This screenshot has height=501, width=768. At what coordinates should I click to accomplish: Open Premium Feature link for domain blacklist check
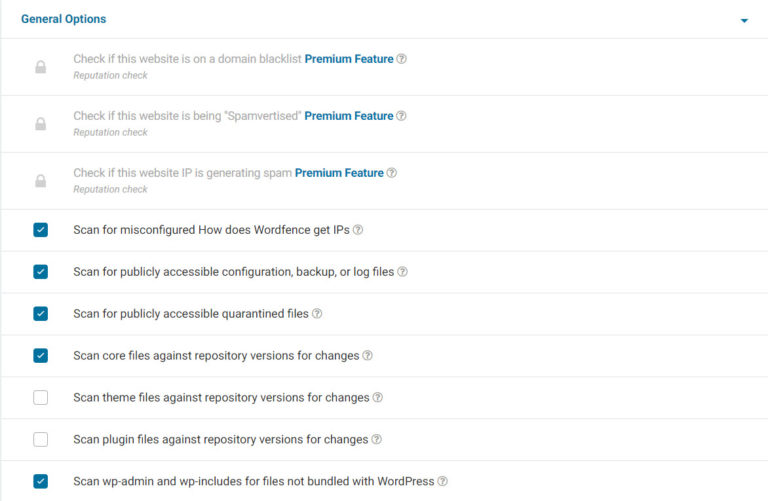click(349, 59)
